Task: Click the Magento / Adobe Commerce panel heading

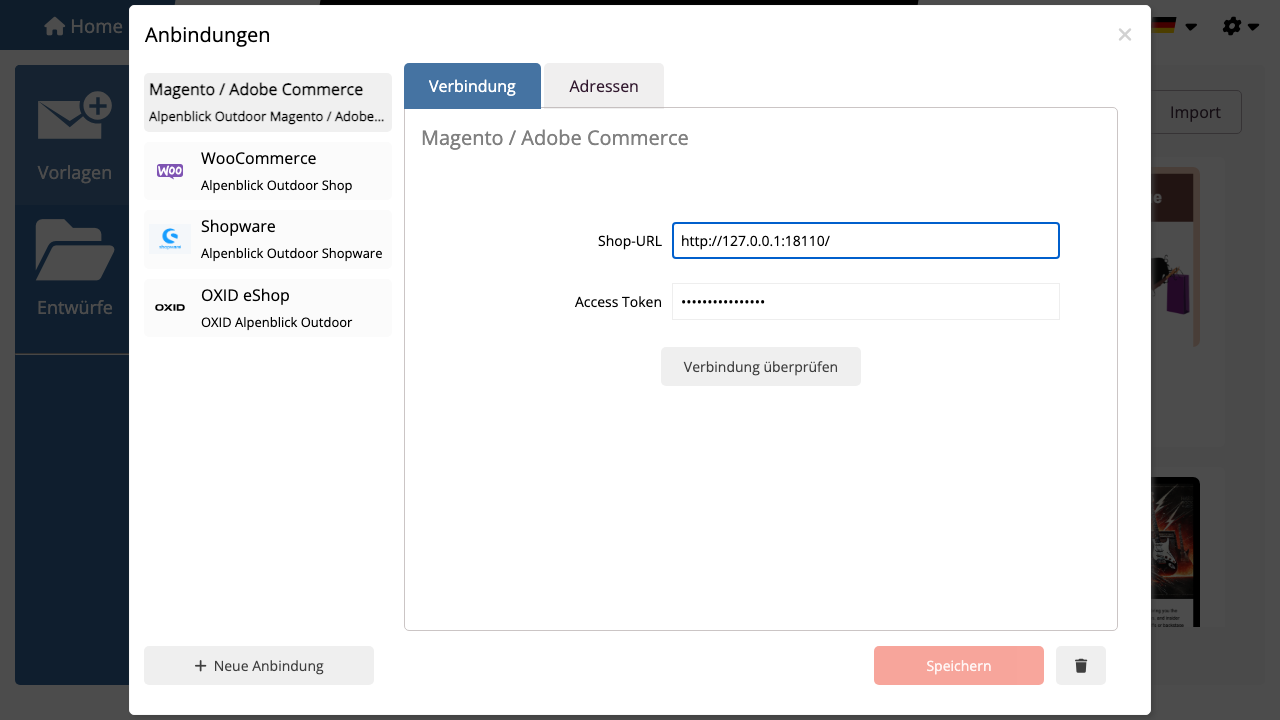Action: point(555,138)
